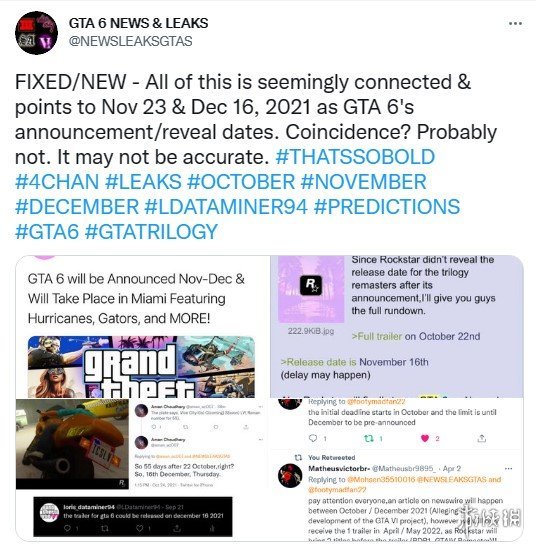
Task: Open the Grand Theft artwork image
Action: click(141, 367)
